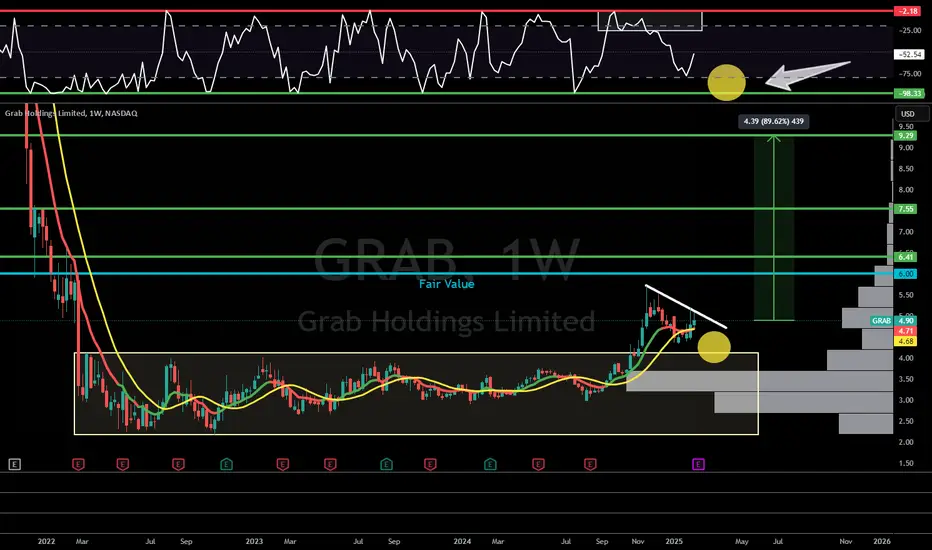The image size is (932, 550).
Task: Click the 2022 label on time axis
Action: pyautogui.click(x=46, y=541)
